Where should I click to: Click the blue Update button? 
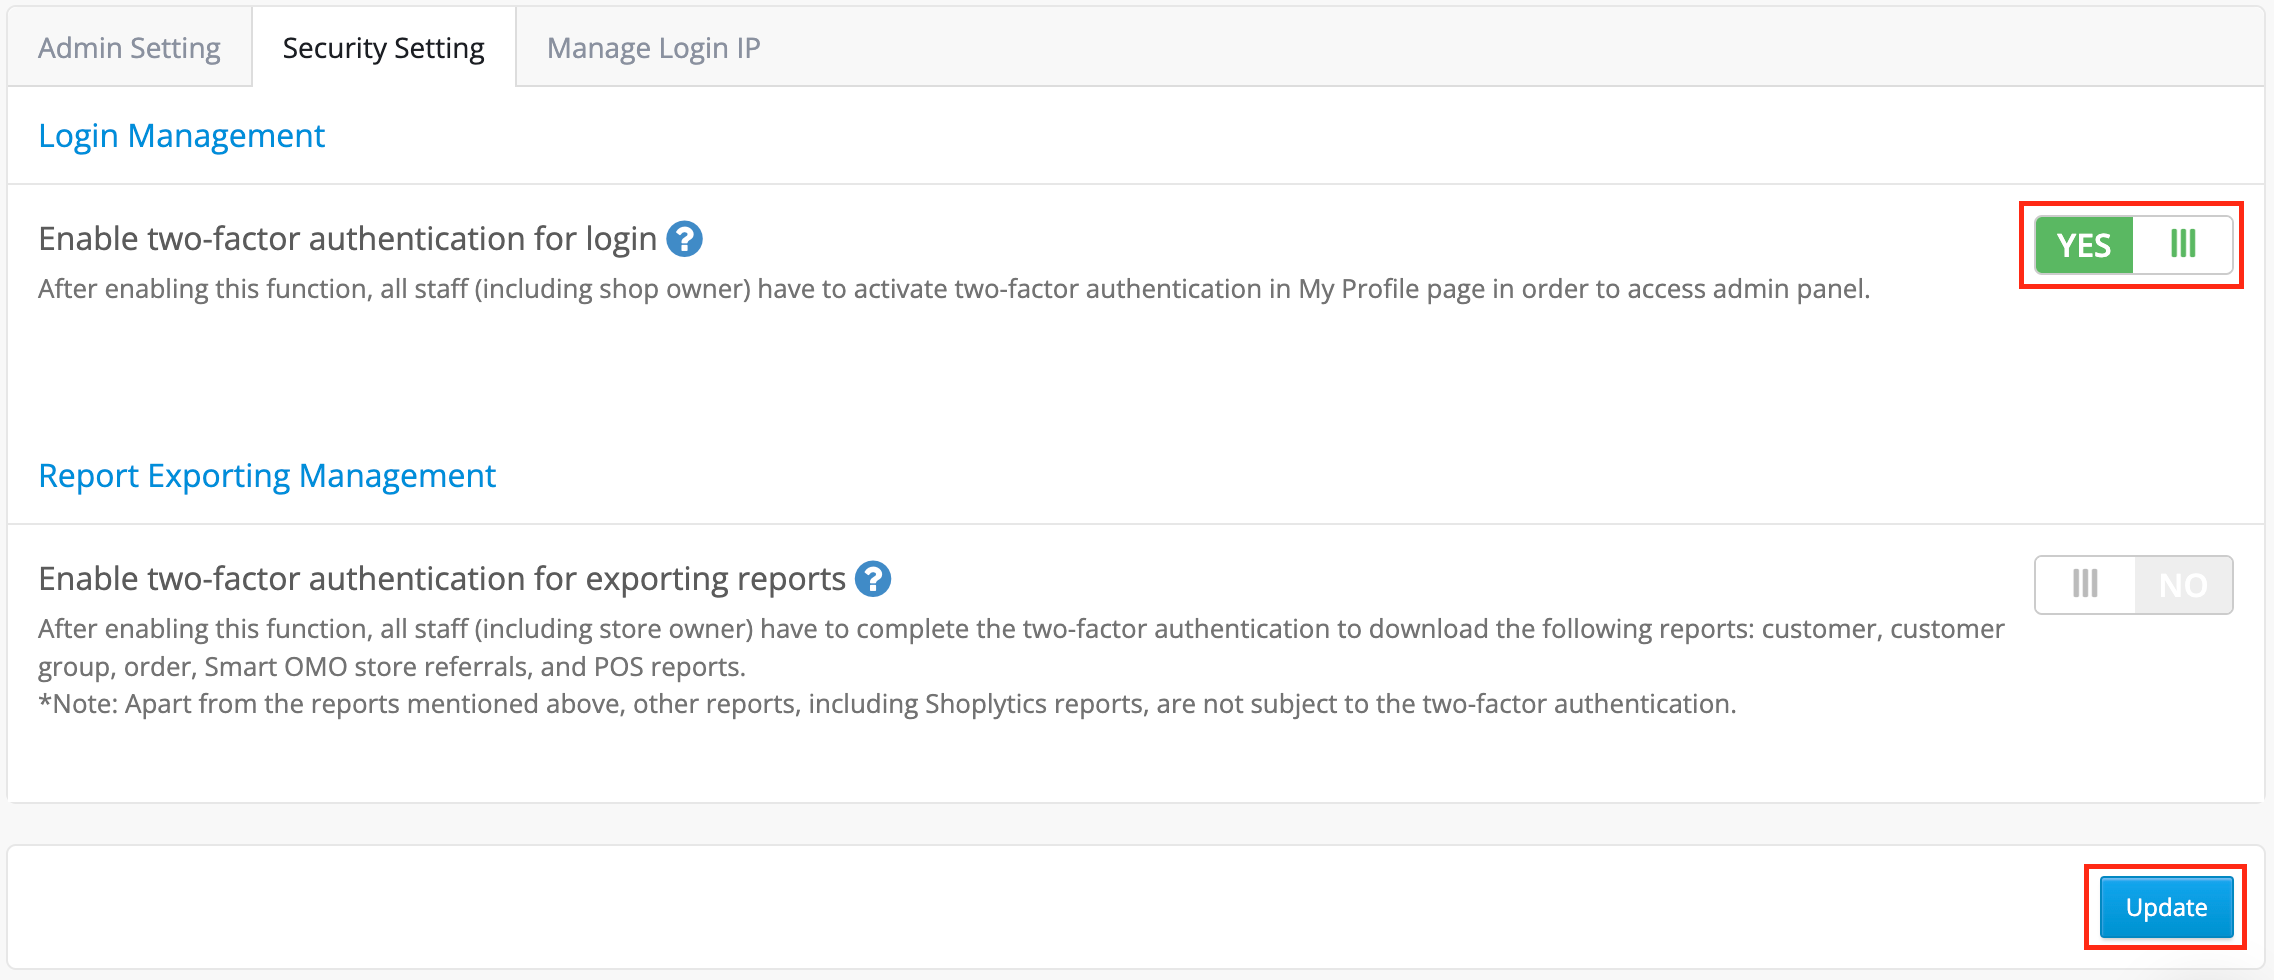click(x=2166, y=907)
